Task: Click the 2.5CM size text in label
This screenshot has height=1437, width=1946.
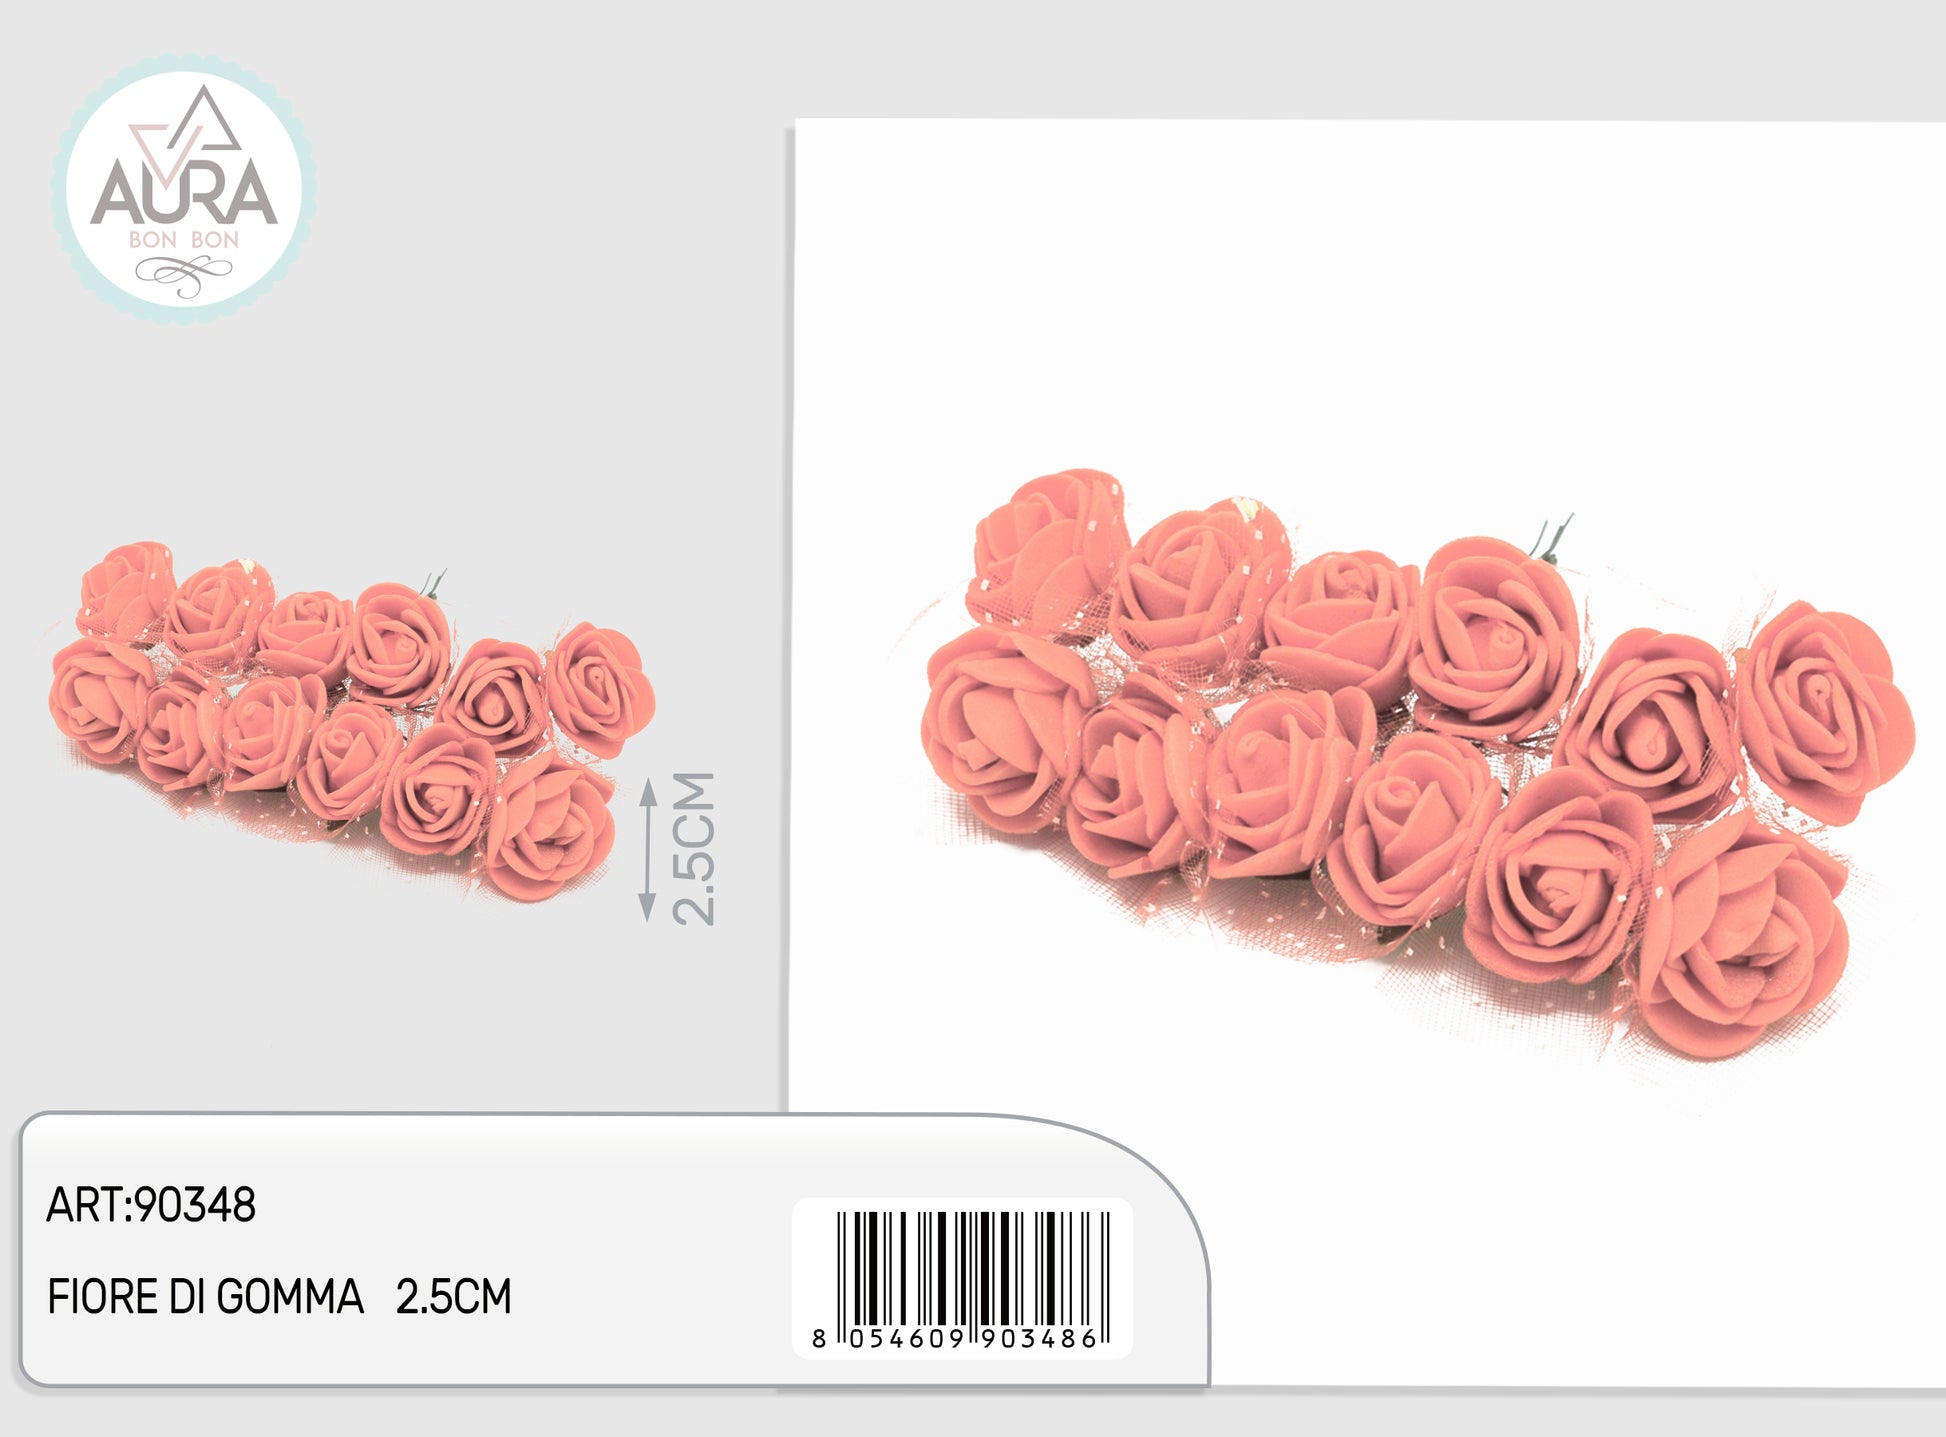Action: [454, 1297]
